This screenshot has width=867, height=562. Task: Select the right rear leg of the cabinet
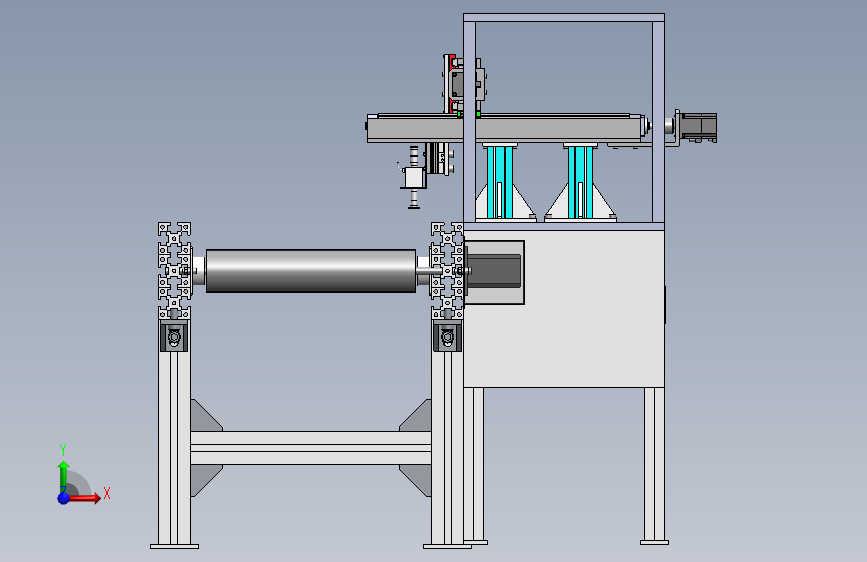click(655, 466)
